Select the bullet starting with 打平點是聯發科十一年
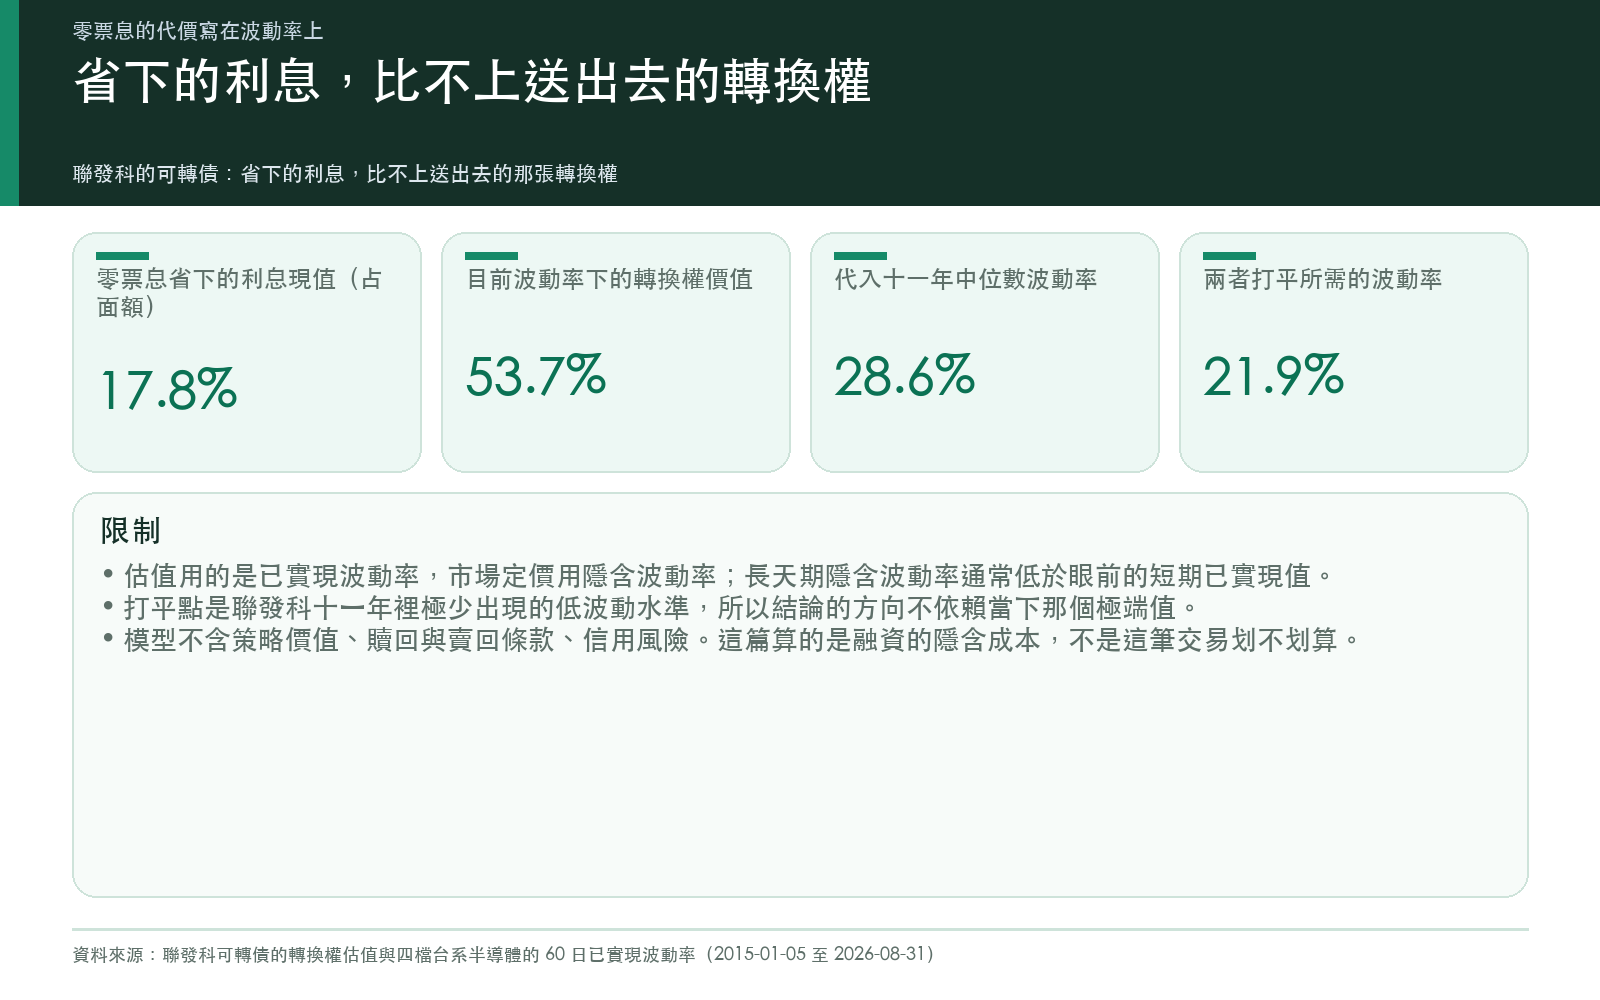Screen dimensions: 1600x1000 650,608
